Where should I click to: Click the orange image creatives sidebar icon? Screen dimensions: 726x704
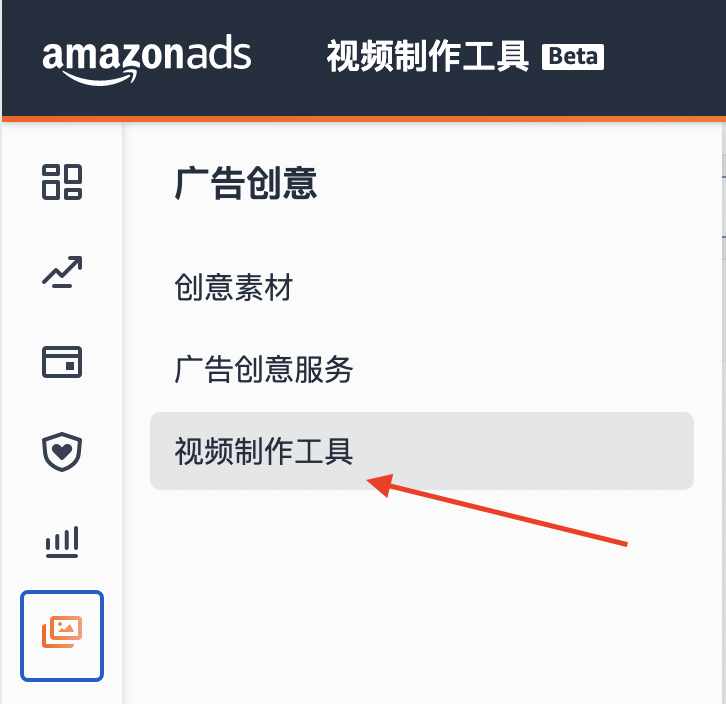pyautogui.click(x=62, y=636)
